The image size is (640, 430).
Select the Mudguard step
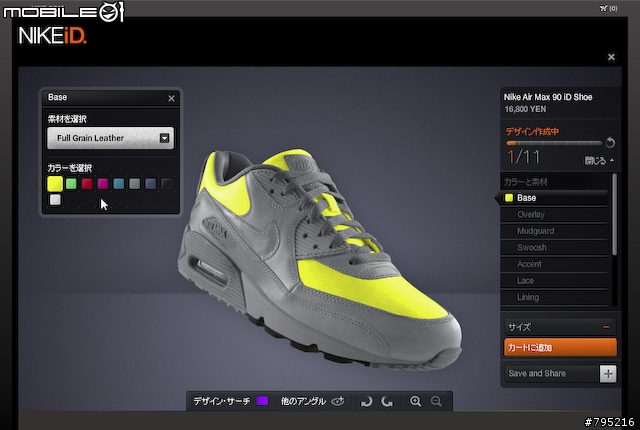coord(555,231)
